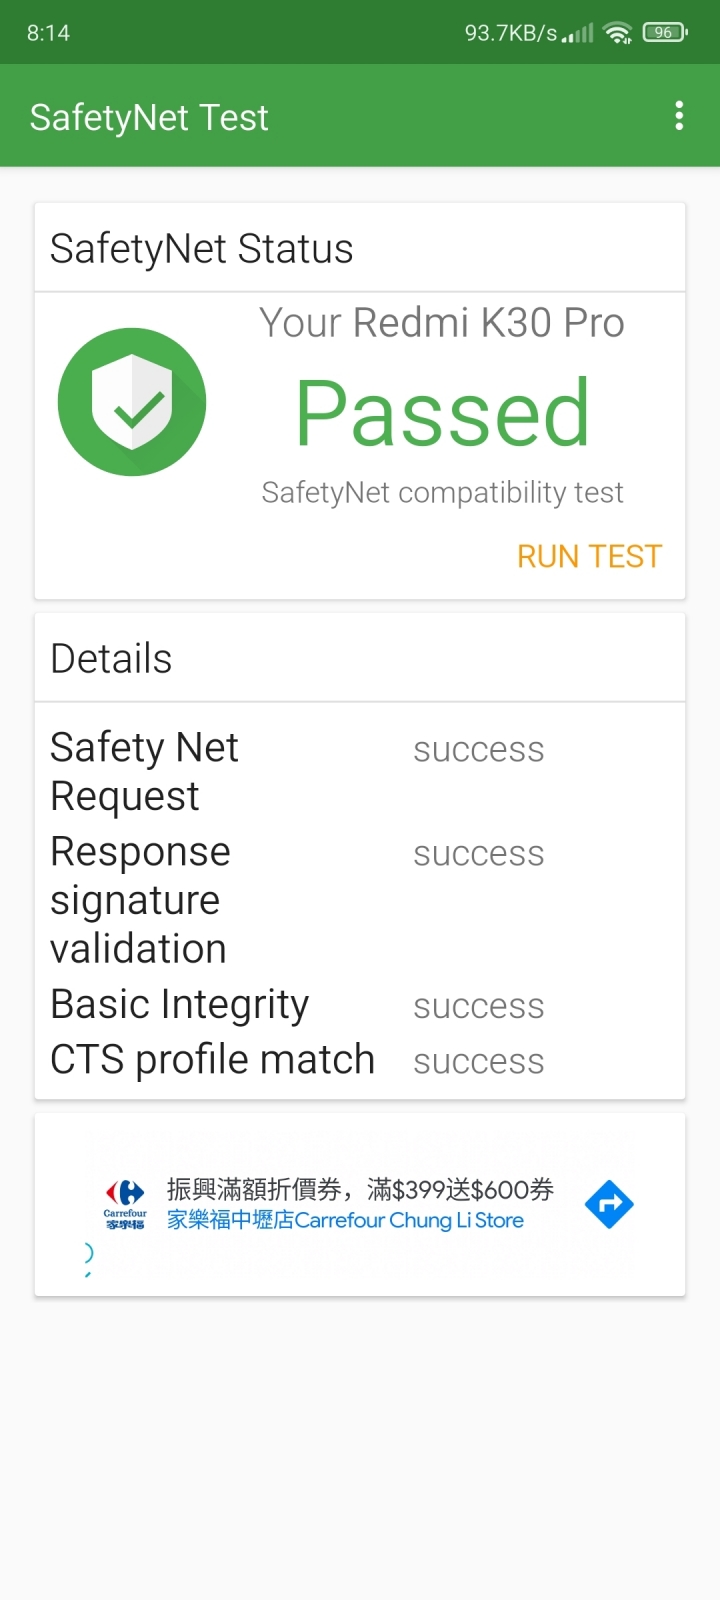Tap the large Passed result text
The image size is (720, 1600).
442,413
